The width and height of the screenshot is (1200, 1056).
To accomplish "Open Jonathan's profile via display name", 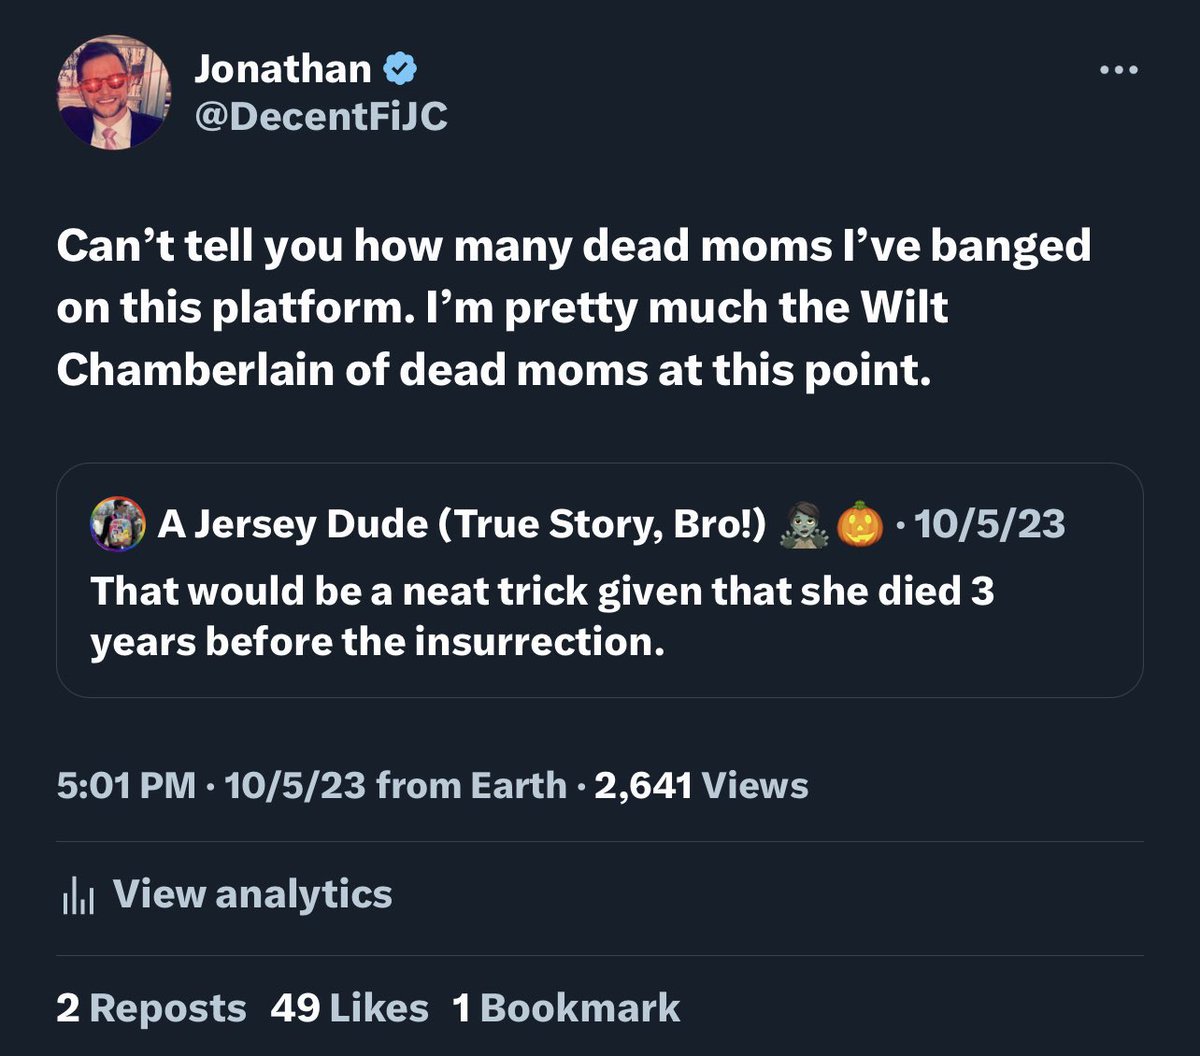I will [x=282, y=68].
